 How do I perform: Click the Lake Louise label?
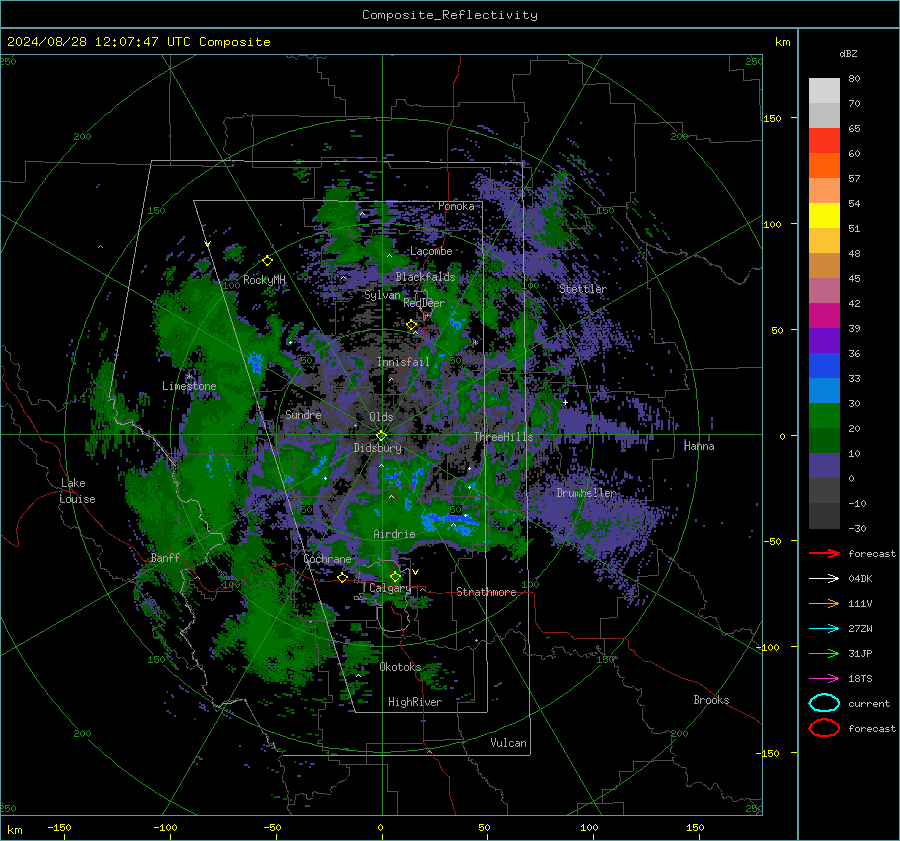(78, 491)
